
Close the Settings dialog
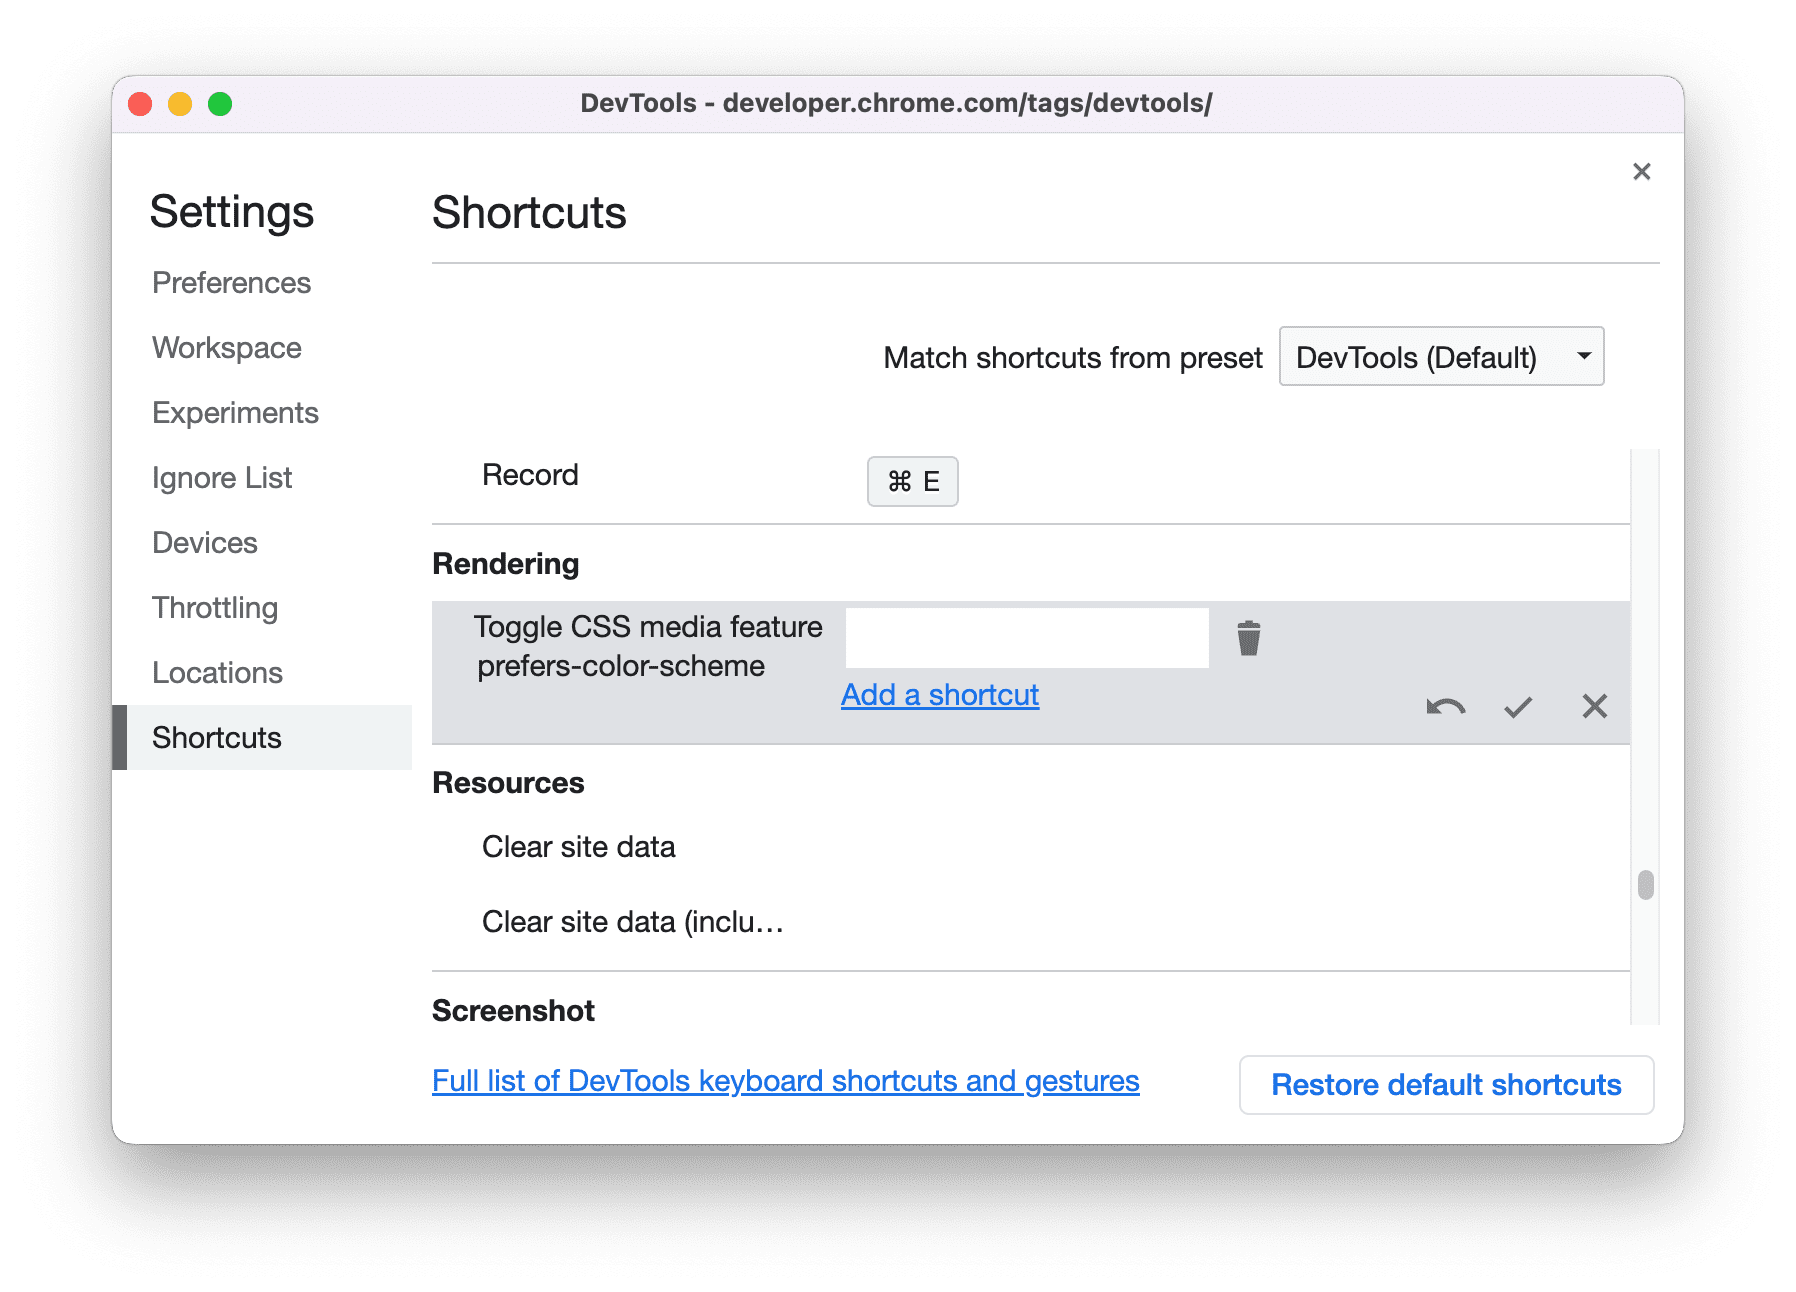click(1641, 171)
